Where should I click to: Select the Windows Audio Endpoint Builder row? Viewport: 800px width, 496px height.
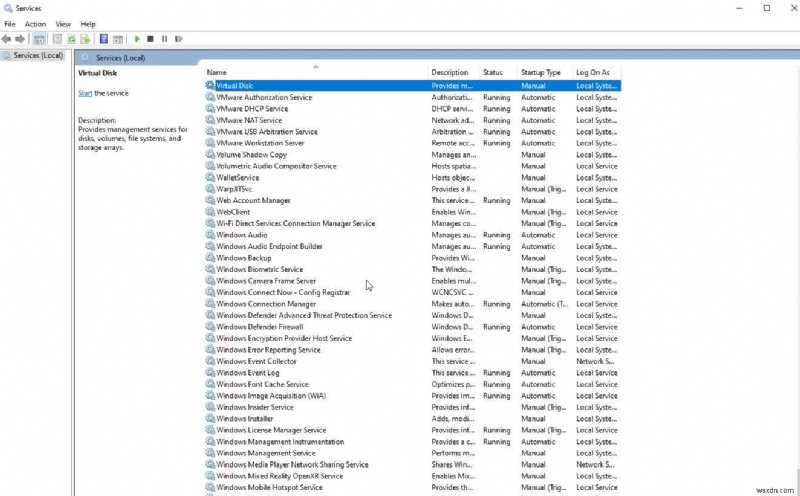(x=413, y=246)
